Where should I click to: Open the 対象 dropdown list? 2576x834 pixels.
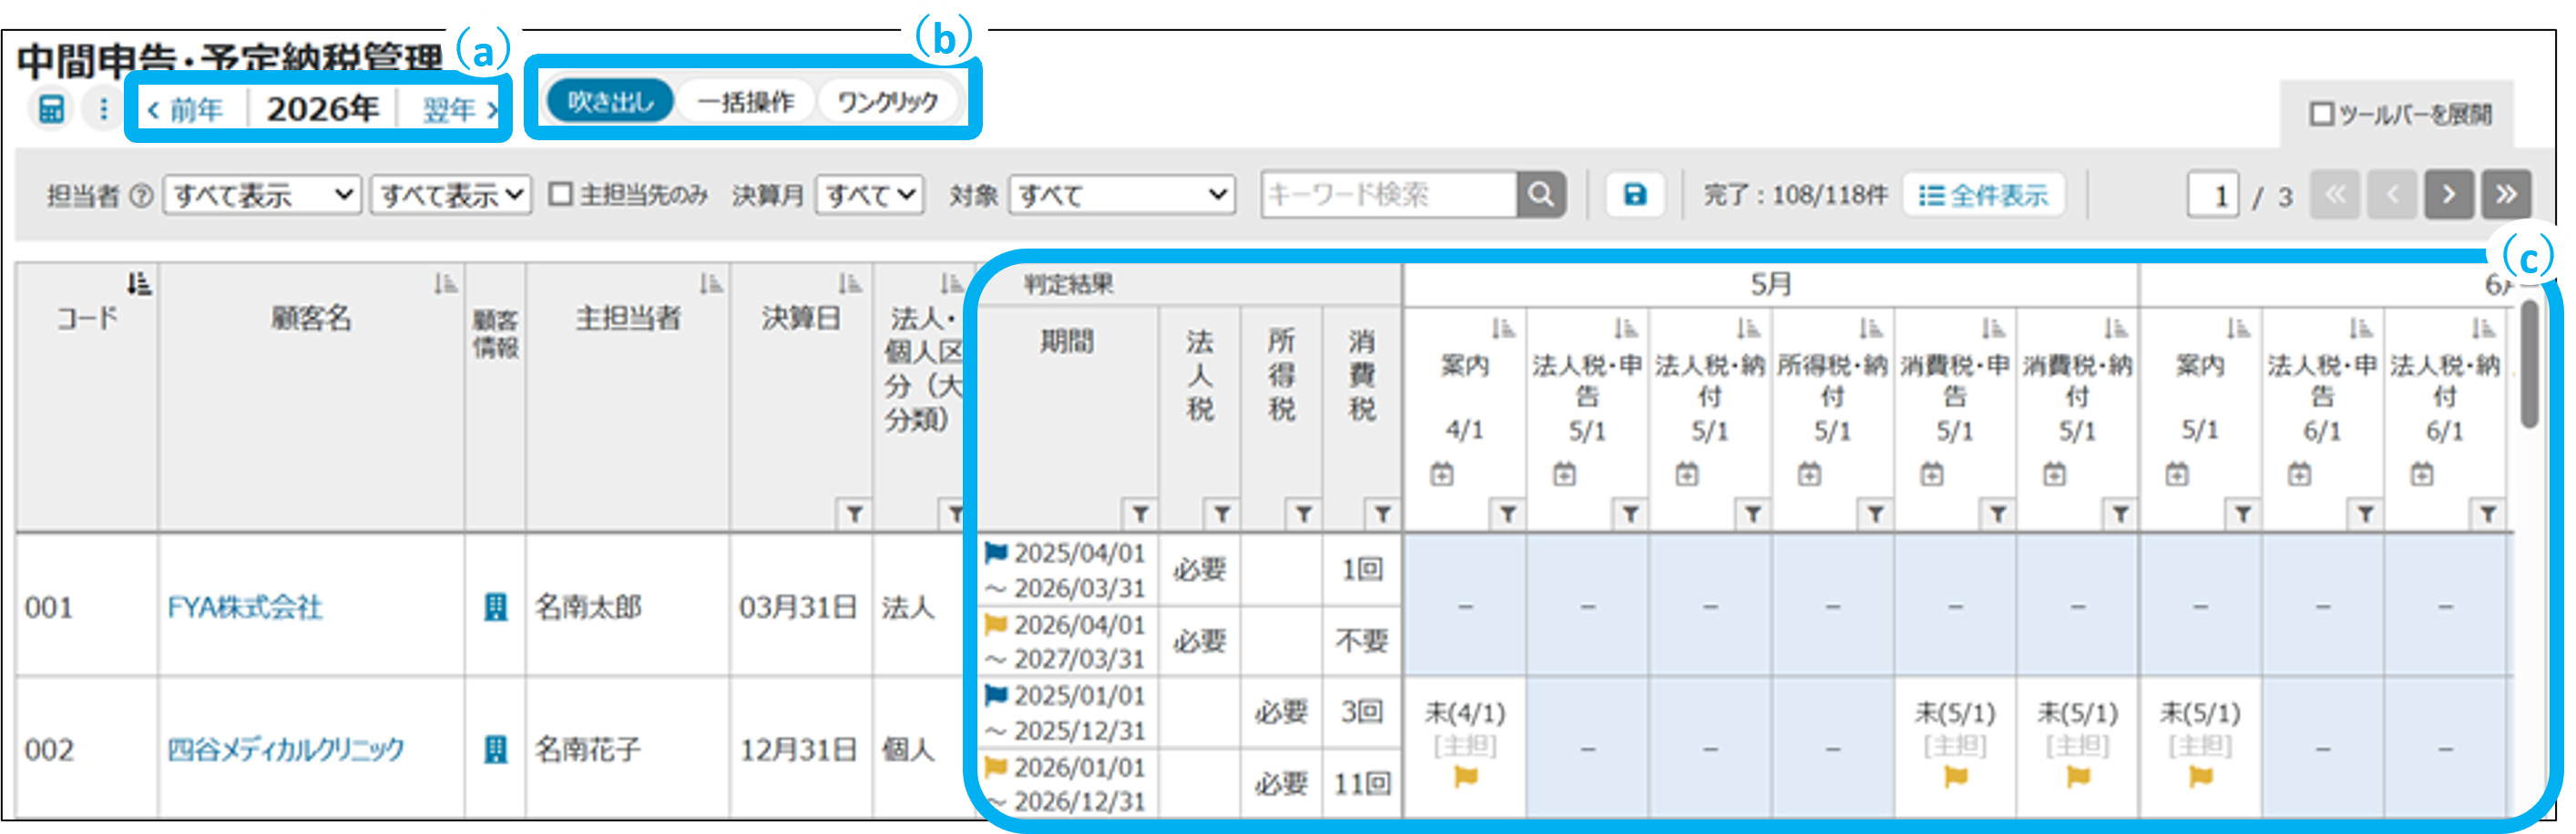[x=1122, y=194]
